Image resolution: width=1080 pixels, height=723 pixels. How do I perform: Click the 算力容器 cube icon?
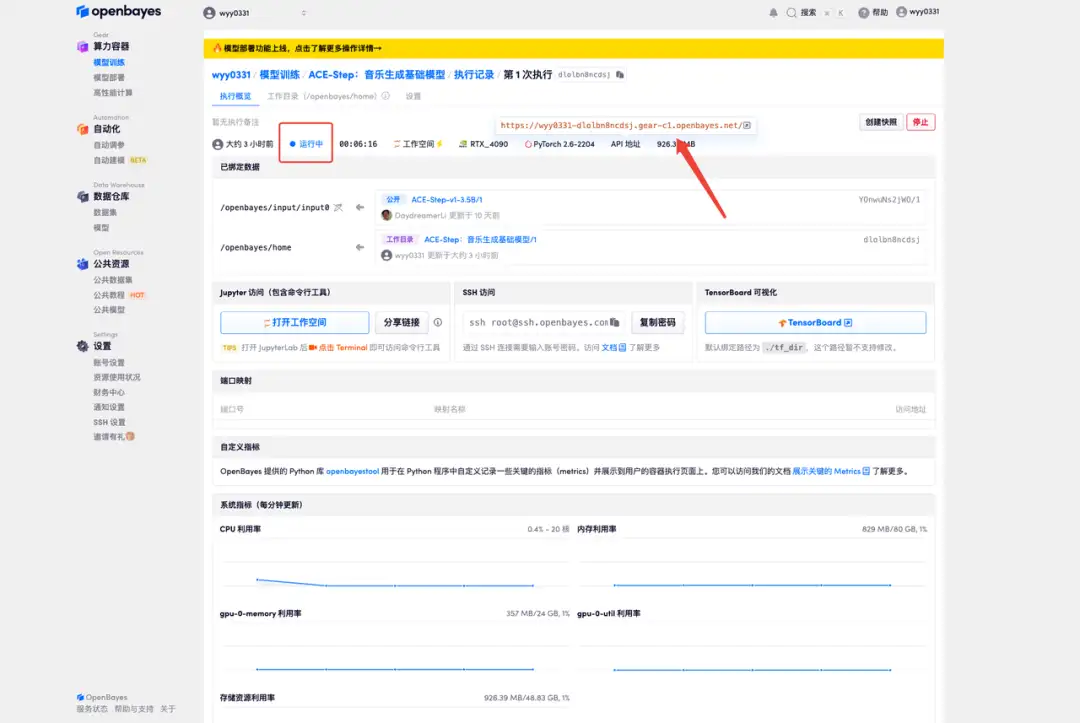click(83, 46)
